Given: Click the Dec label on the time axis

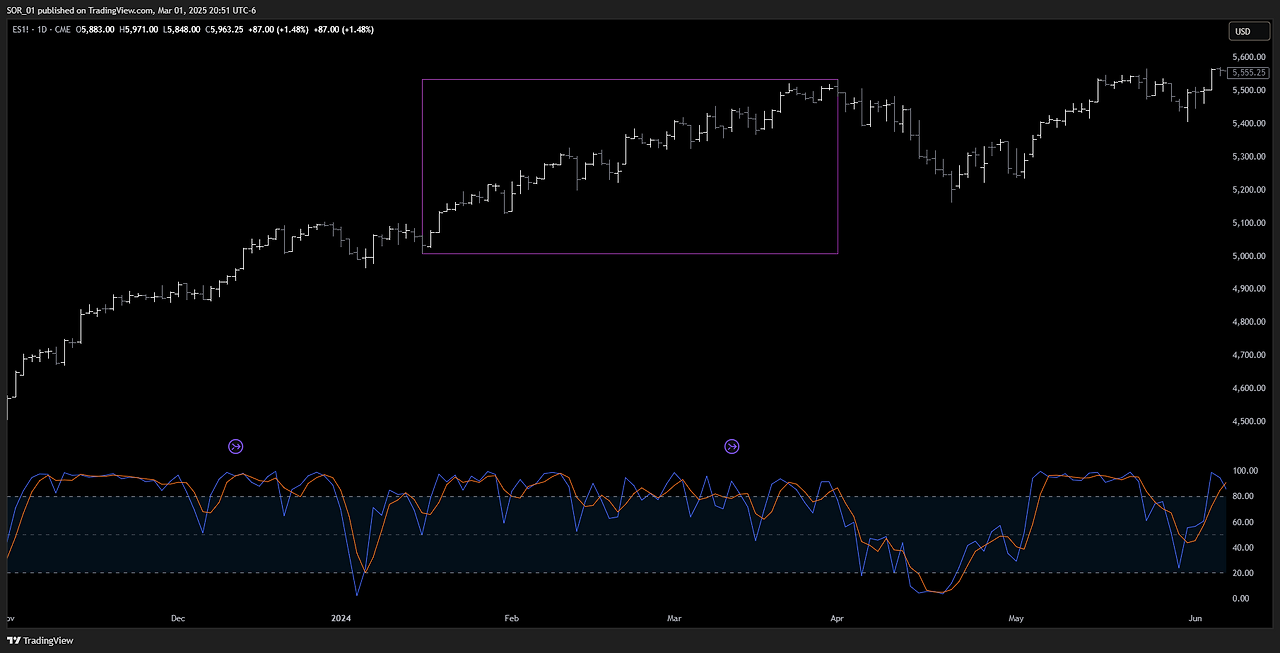Looking at the screenshot, I should point(178,618).
